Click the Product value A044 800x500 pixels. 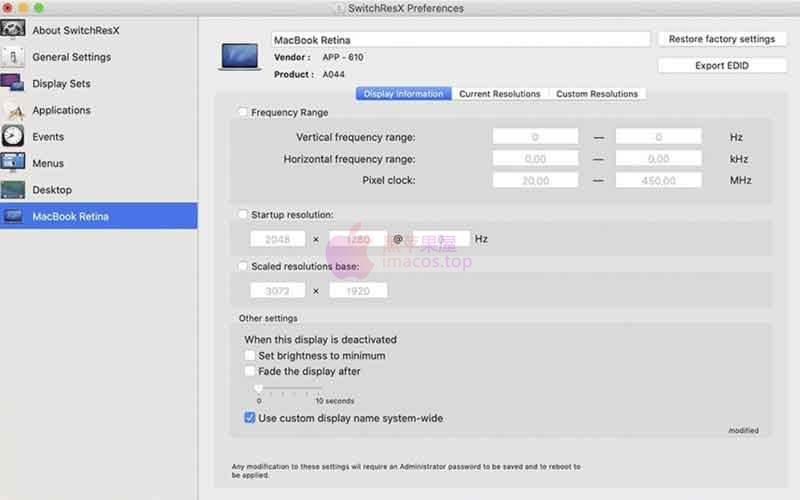point(333,74)
